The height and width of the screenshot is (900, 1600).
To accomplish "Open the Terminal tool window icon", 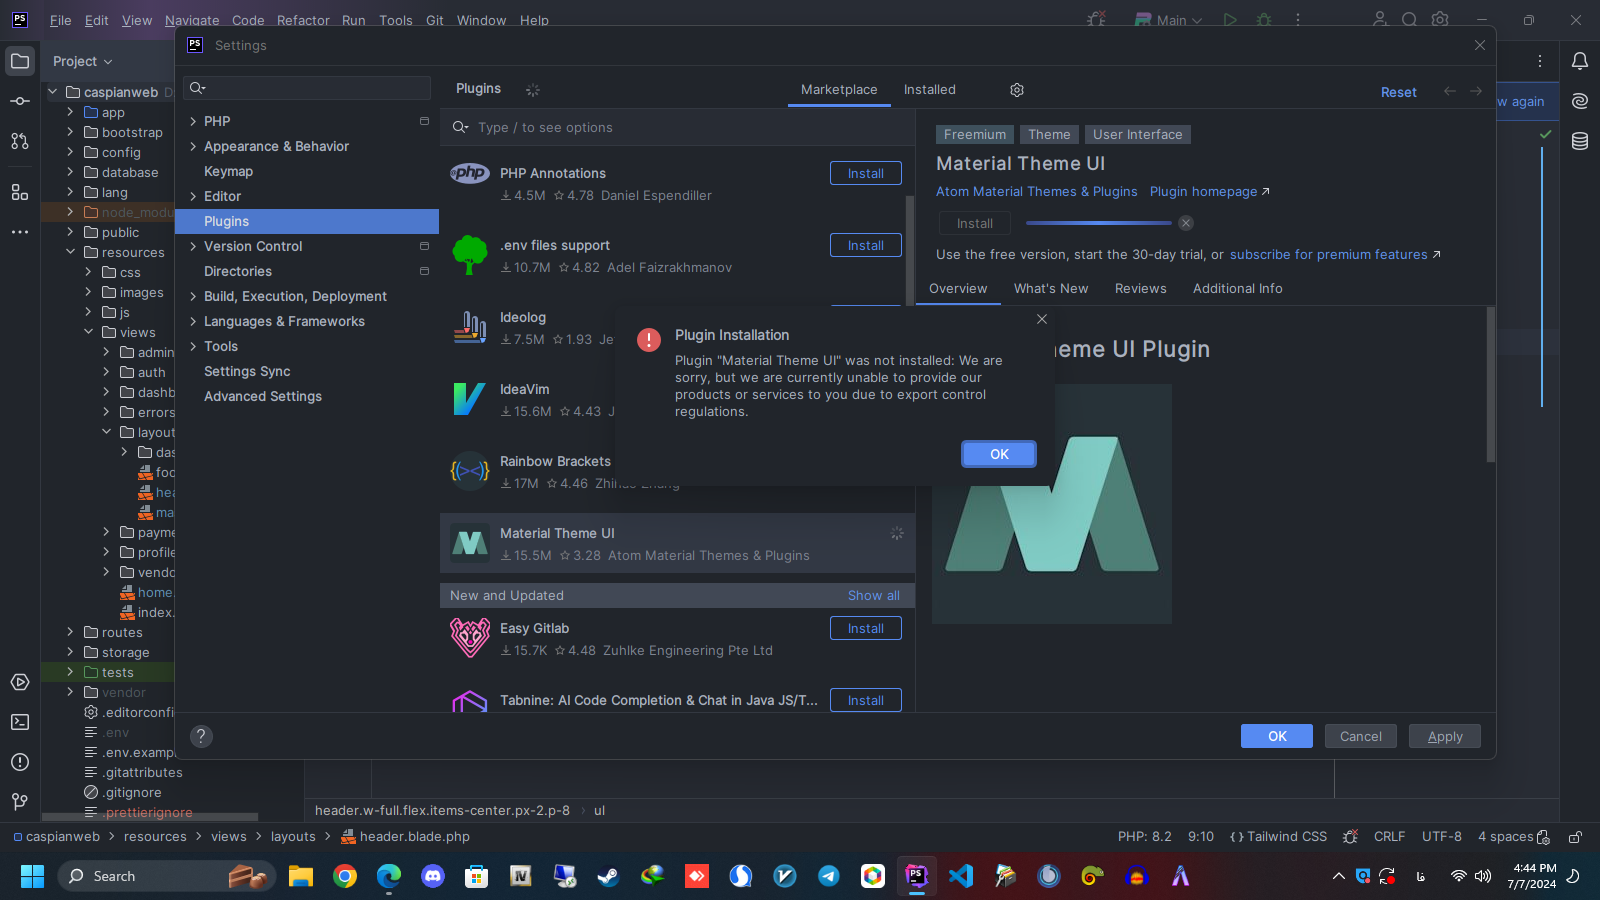I will coord(20,722).
